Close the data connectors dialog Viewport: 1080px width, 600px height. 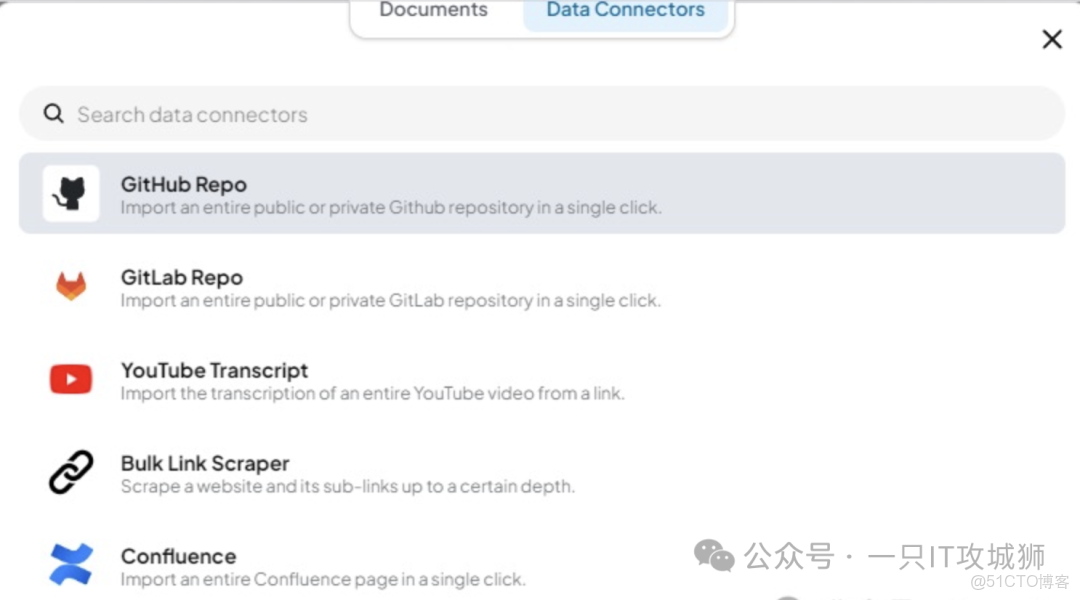coord(1052,39)
